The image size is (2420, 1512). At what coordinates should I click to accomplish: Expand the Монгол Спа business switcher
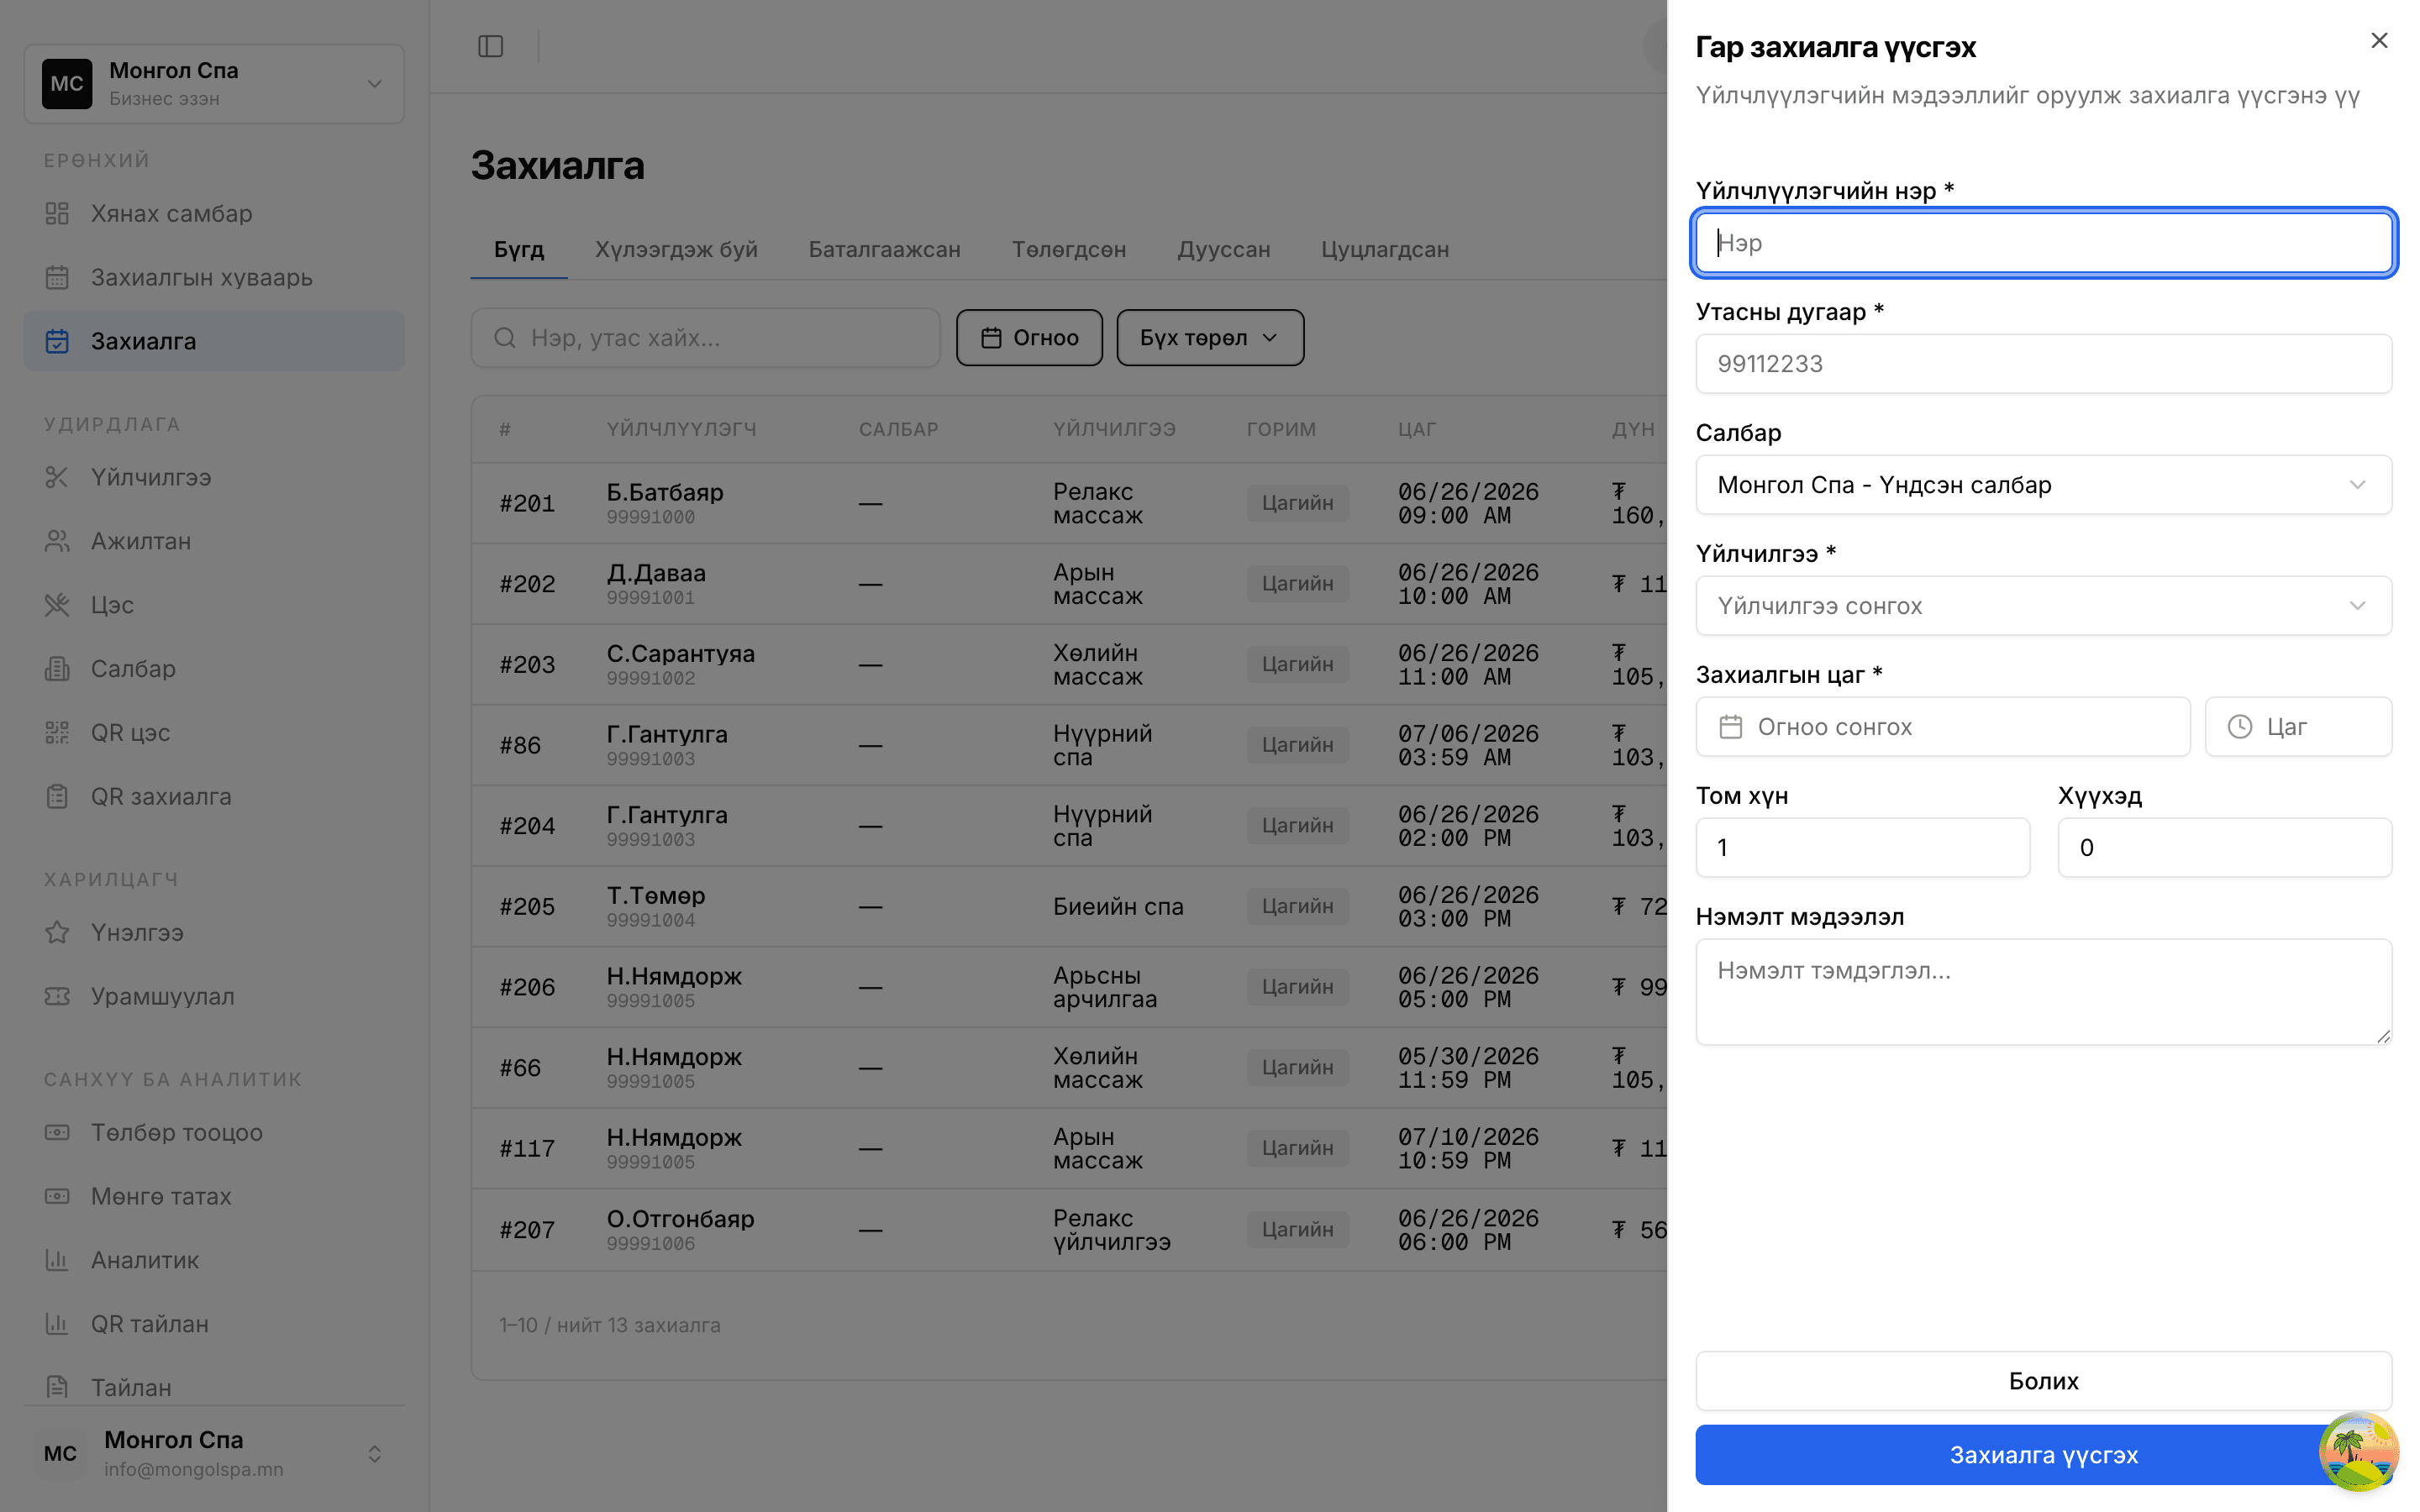(214, 84)
